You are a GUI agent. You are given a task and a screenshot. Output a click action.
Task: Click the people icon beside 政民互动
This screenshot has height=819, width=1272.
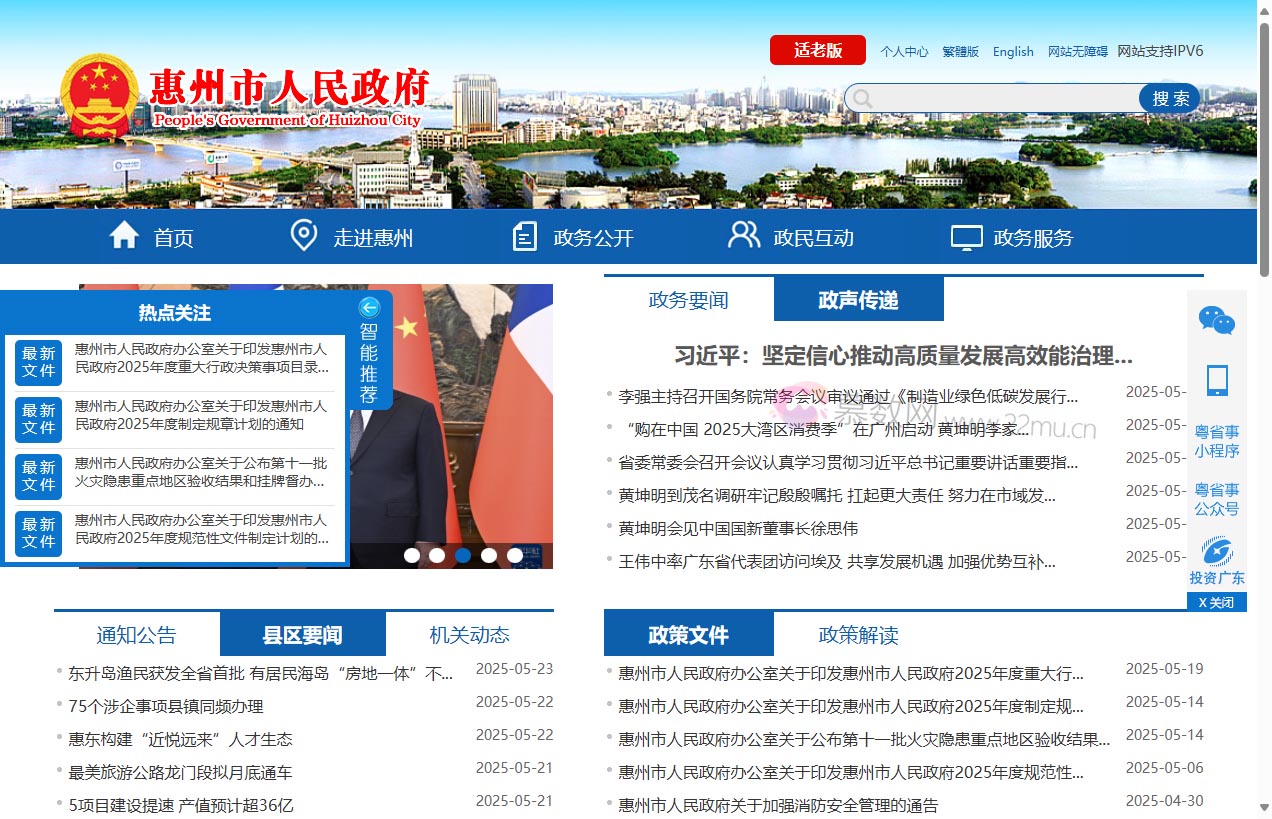click(x=744, y=234)
